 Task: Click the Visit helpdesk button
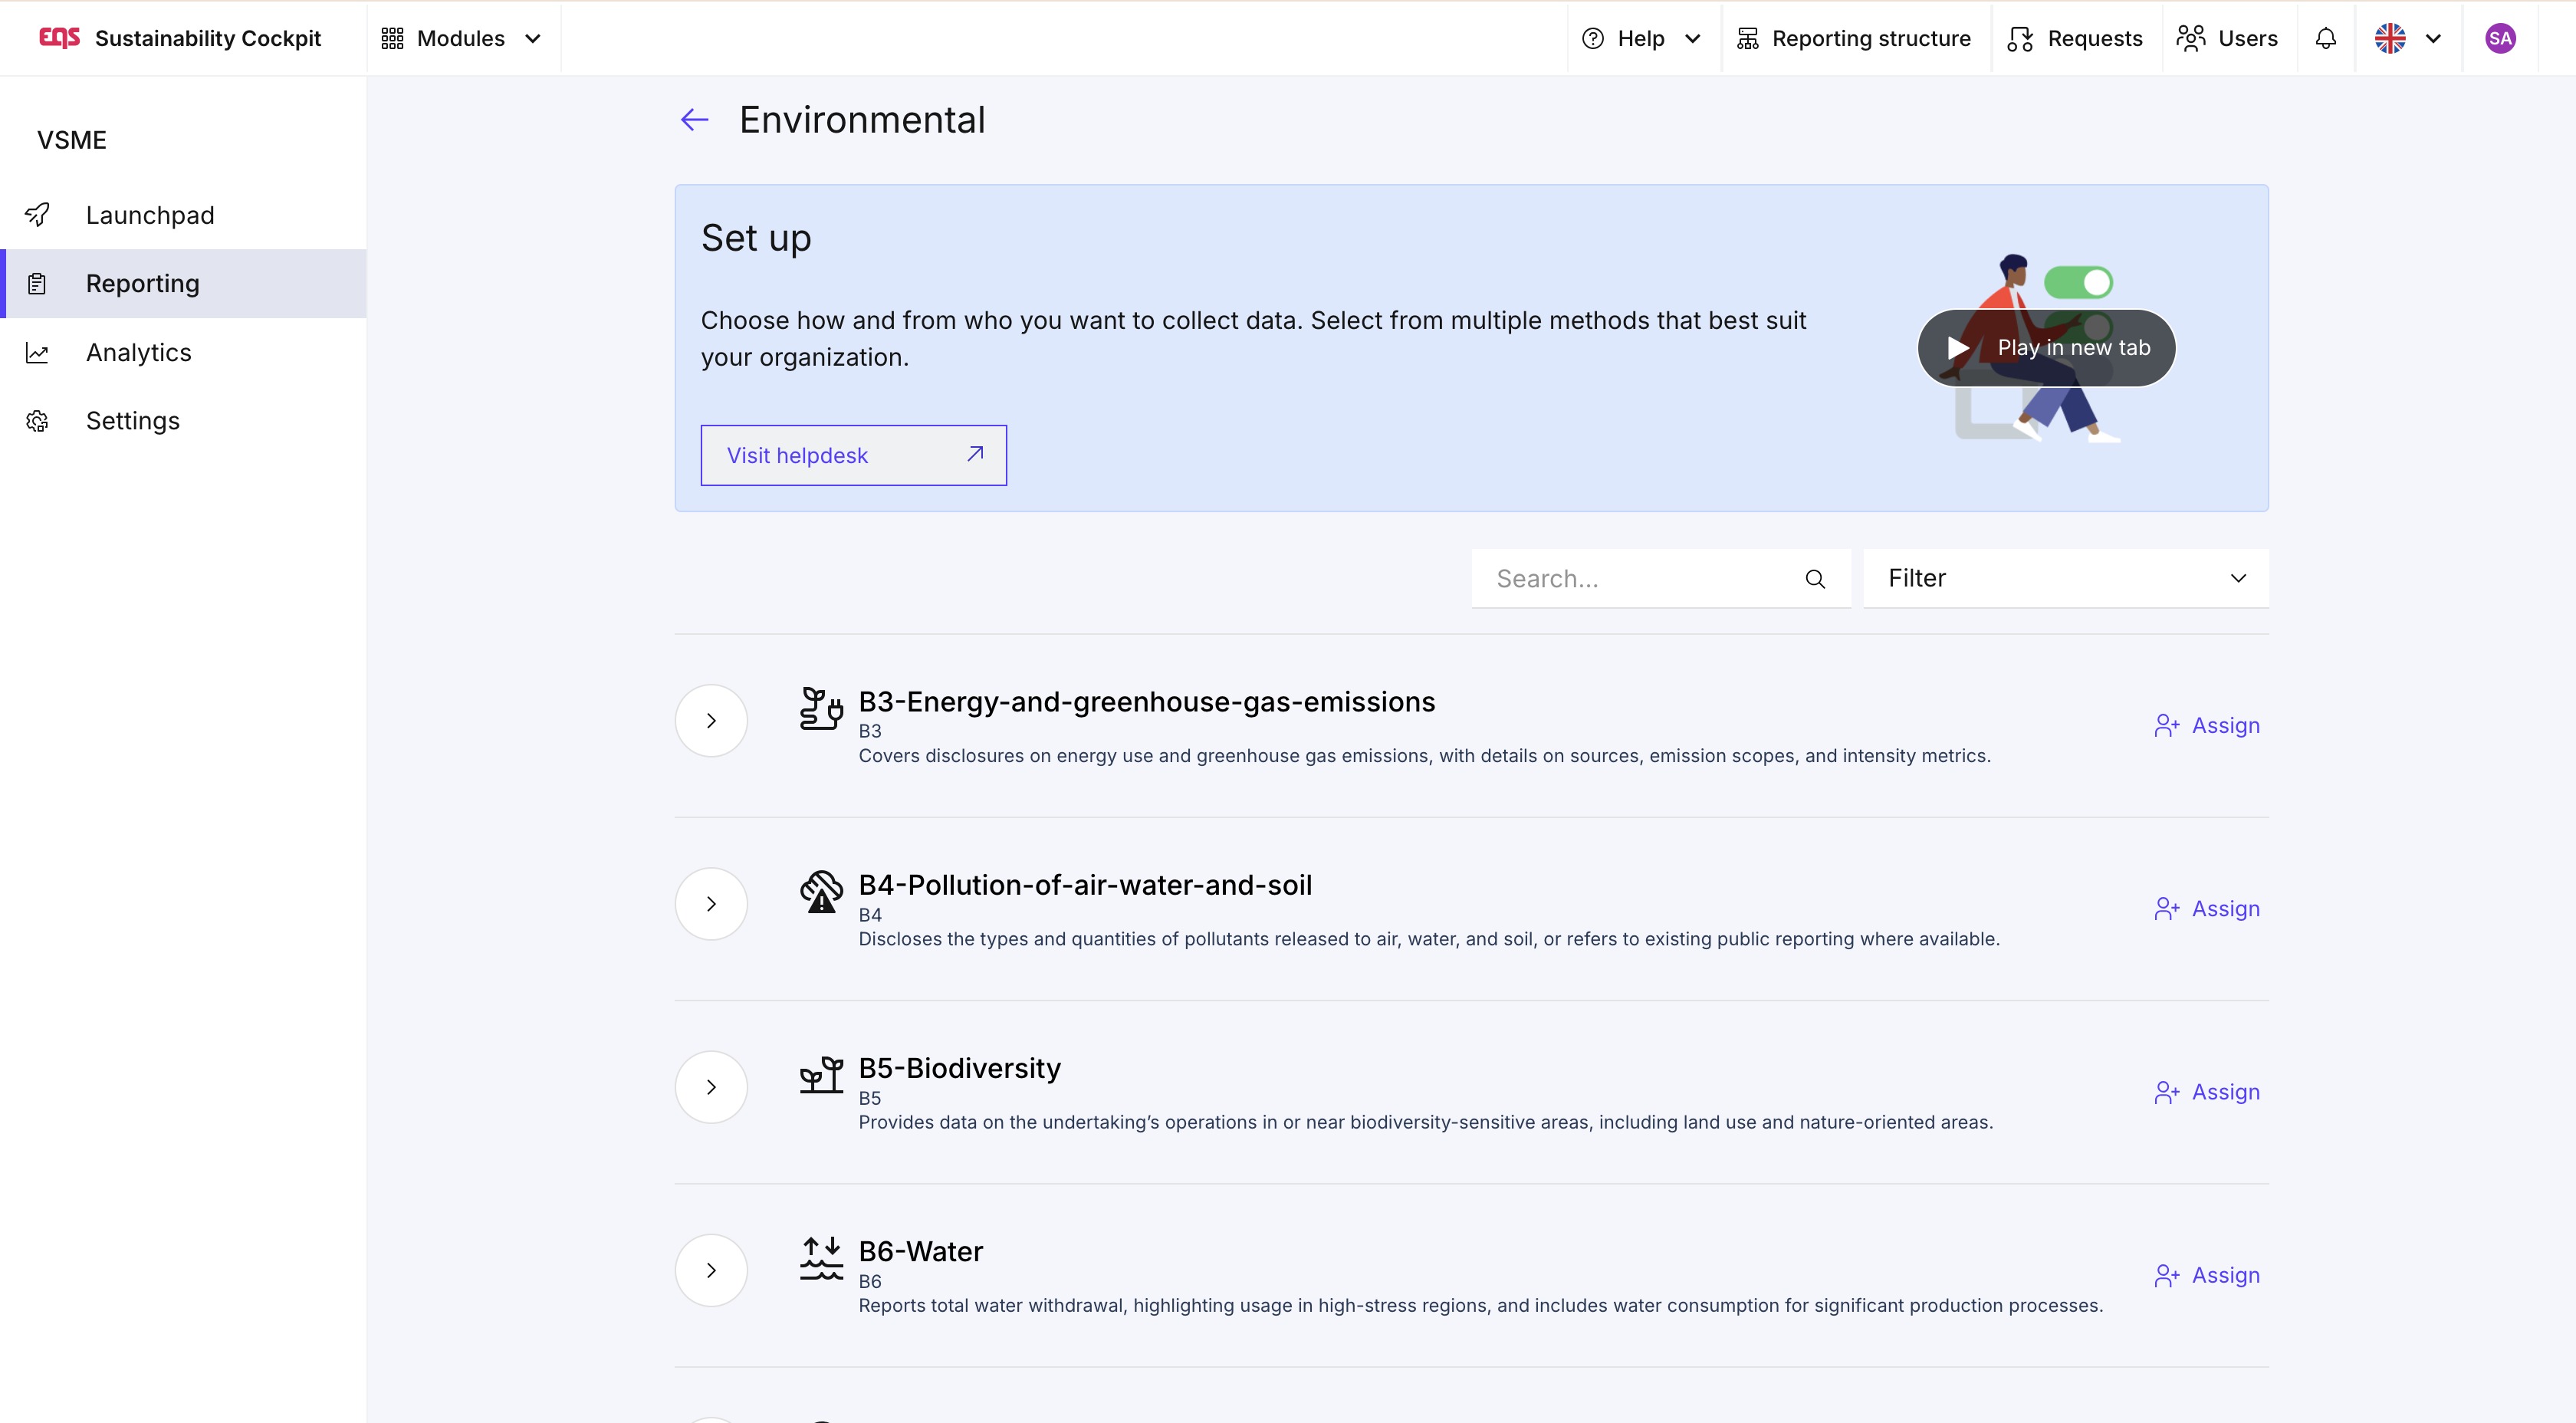pyautogui.click(x=853, y=455)
